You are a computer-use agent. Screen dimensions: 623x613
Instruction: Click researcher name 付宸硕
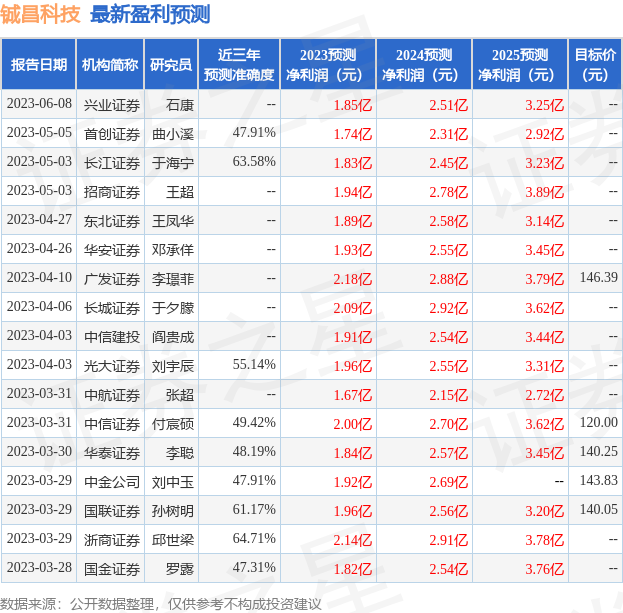pyautogui.click(x=173, y=424)
